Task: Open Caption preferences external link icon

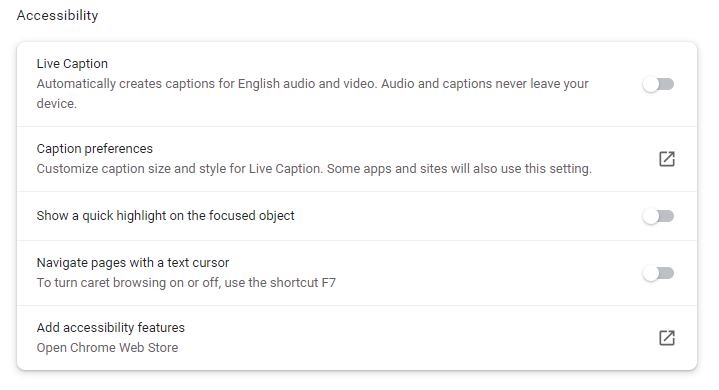Action: coord(667,159)
